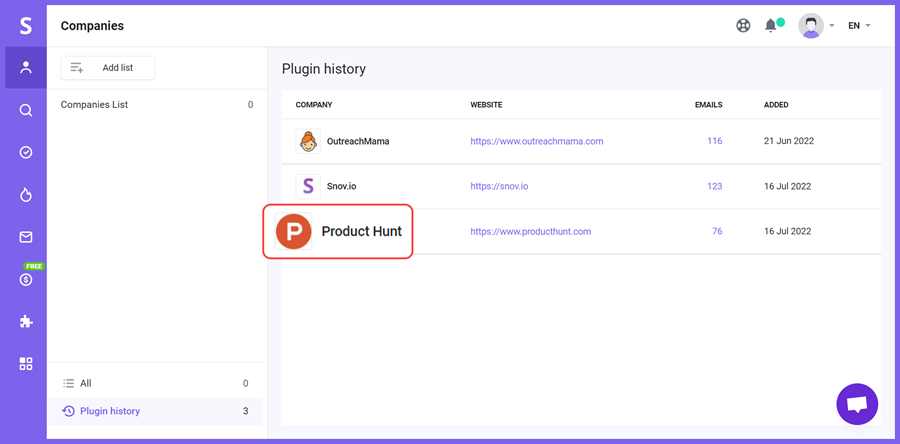Open the notifications bell icon

coord(771,26)
